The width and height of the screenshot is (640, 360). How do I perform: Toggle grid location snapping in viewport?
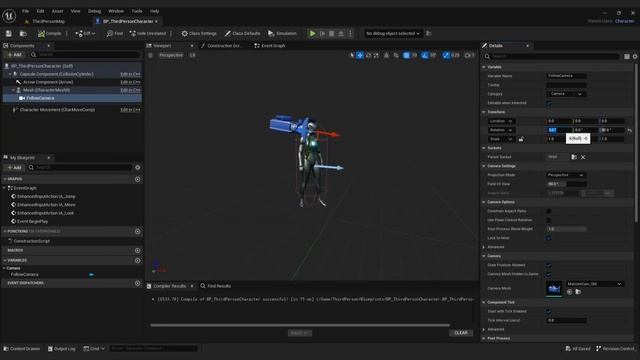406,55
